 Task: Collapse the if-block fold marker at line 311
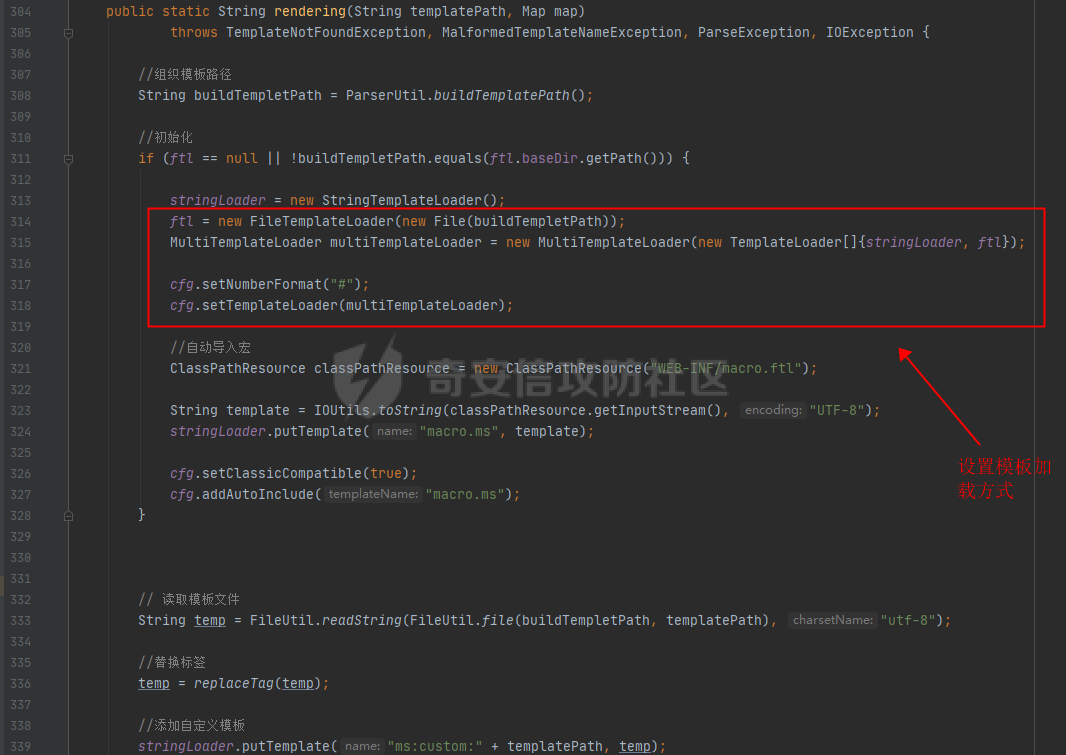click(68, 159)
